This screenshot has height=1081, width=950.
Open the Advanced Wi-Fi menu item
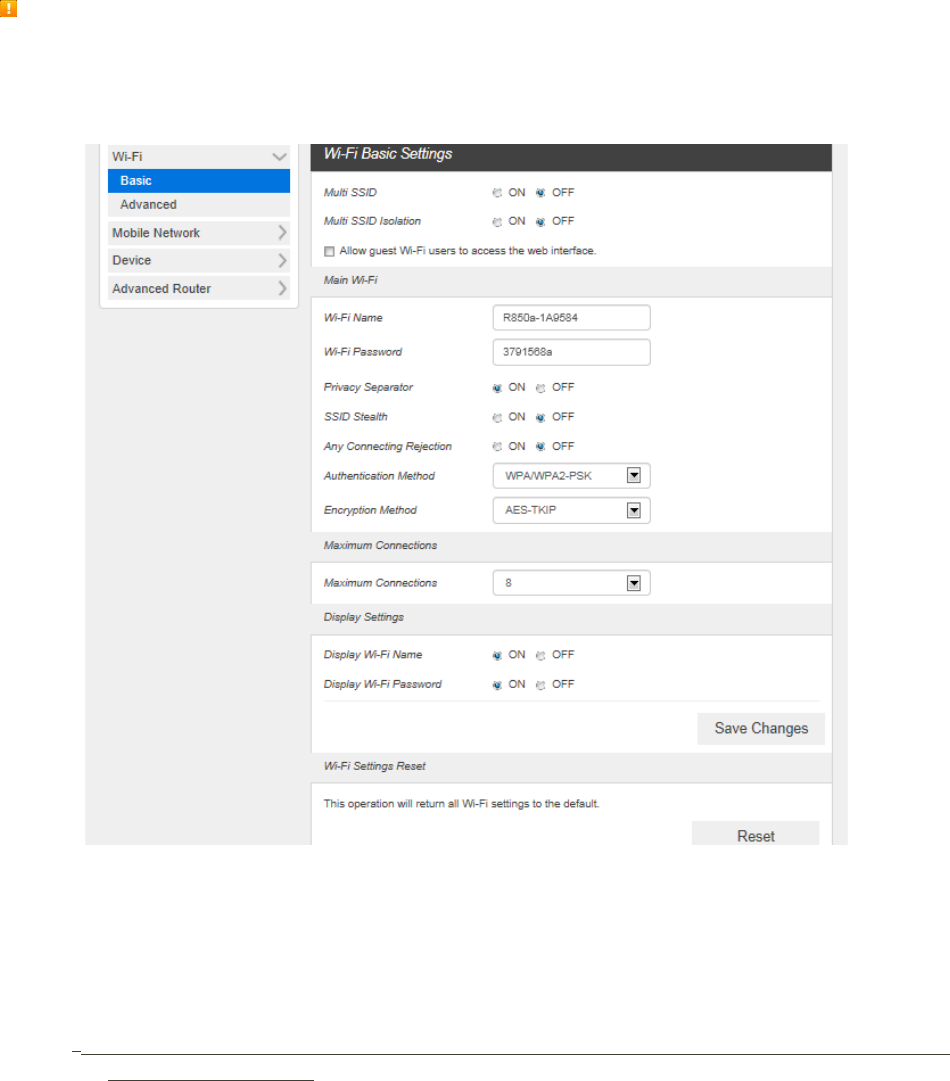coord(199,205)
